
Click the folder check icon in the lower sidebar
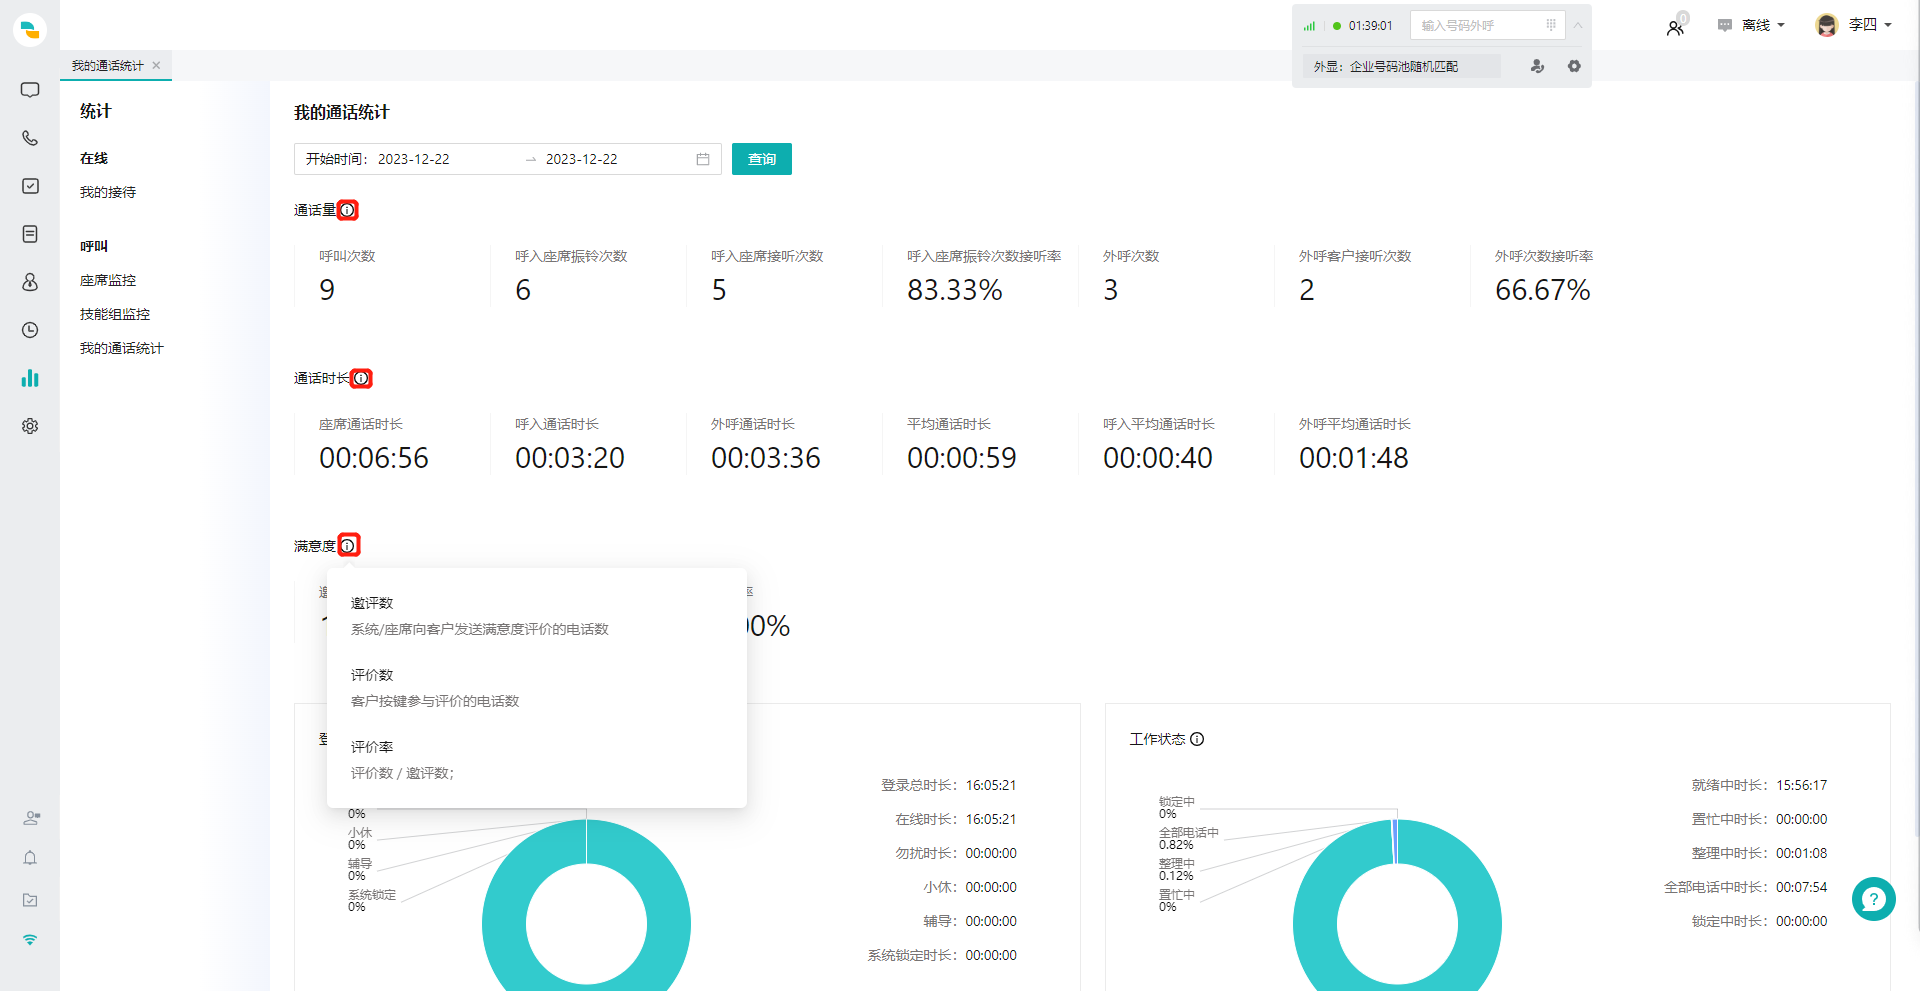tap(30, 900)
